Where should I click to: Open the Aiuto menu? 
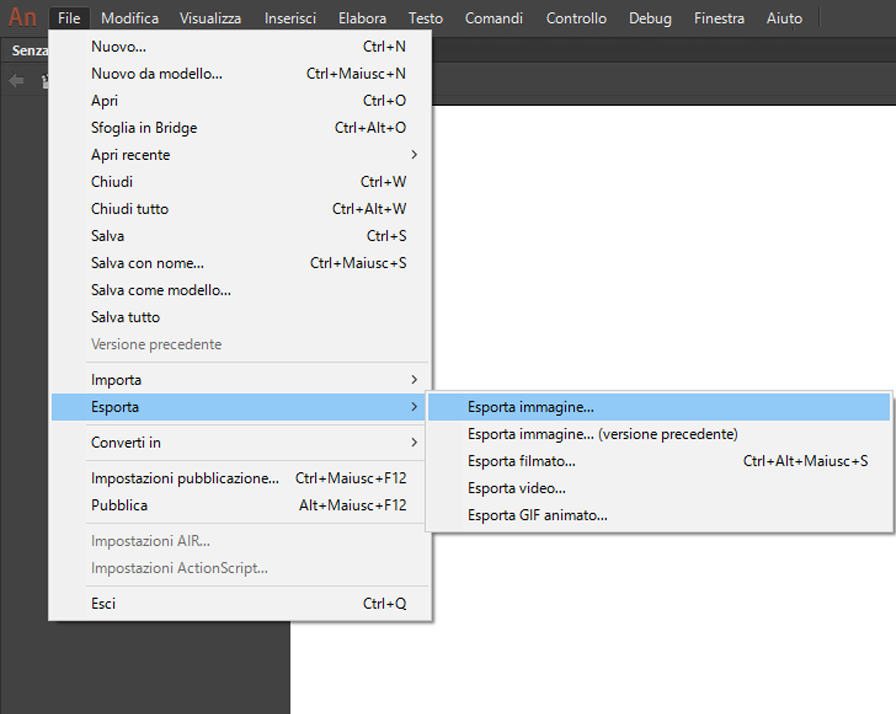coord(784,17)
